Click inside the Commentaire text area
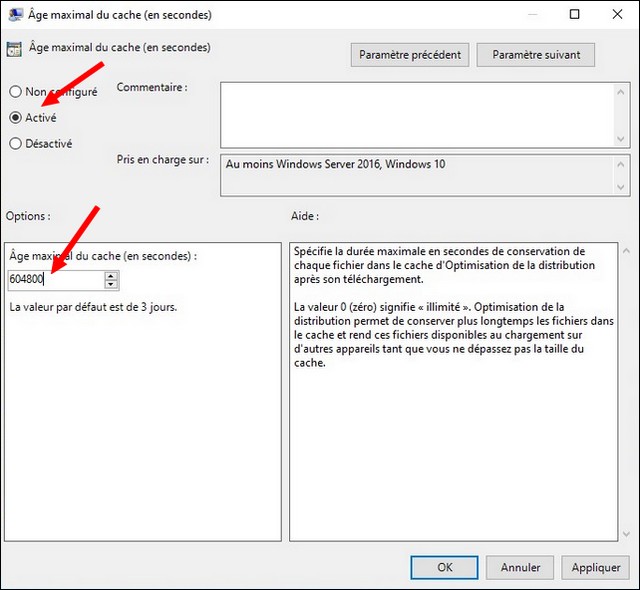The image size is (640, 590). coord(424,114)
